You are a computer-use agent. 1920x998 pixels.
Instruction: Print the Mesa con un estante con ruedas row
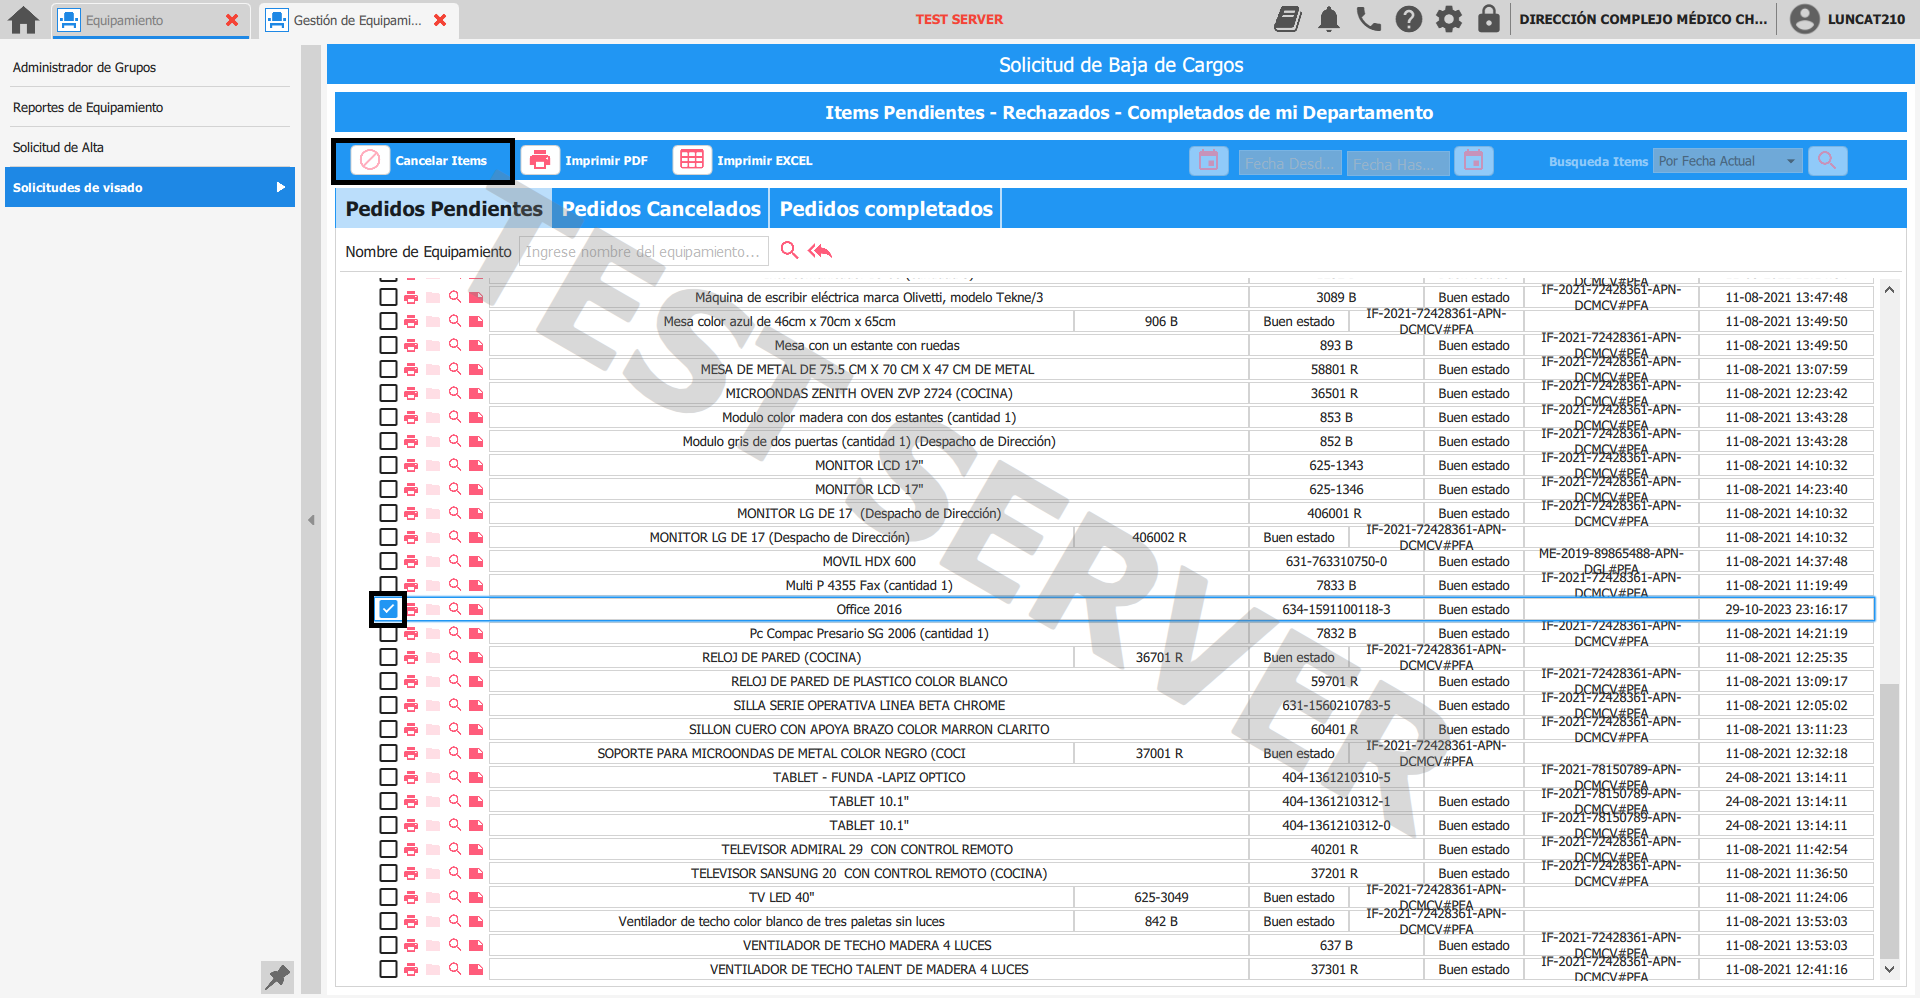411,345
